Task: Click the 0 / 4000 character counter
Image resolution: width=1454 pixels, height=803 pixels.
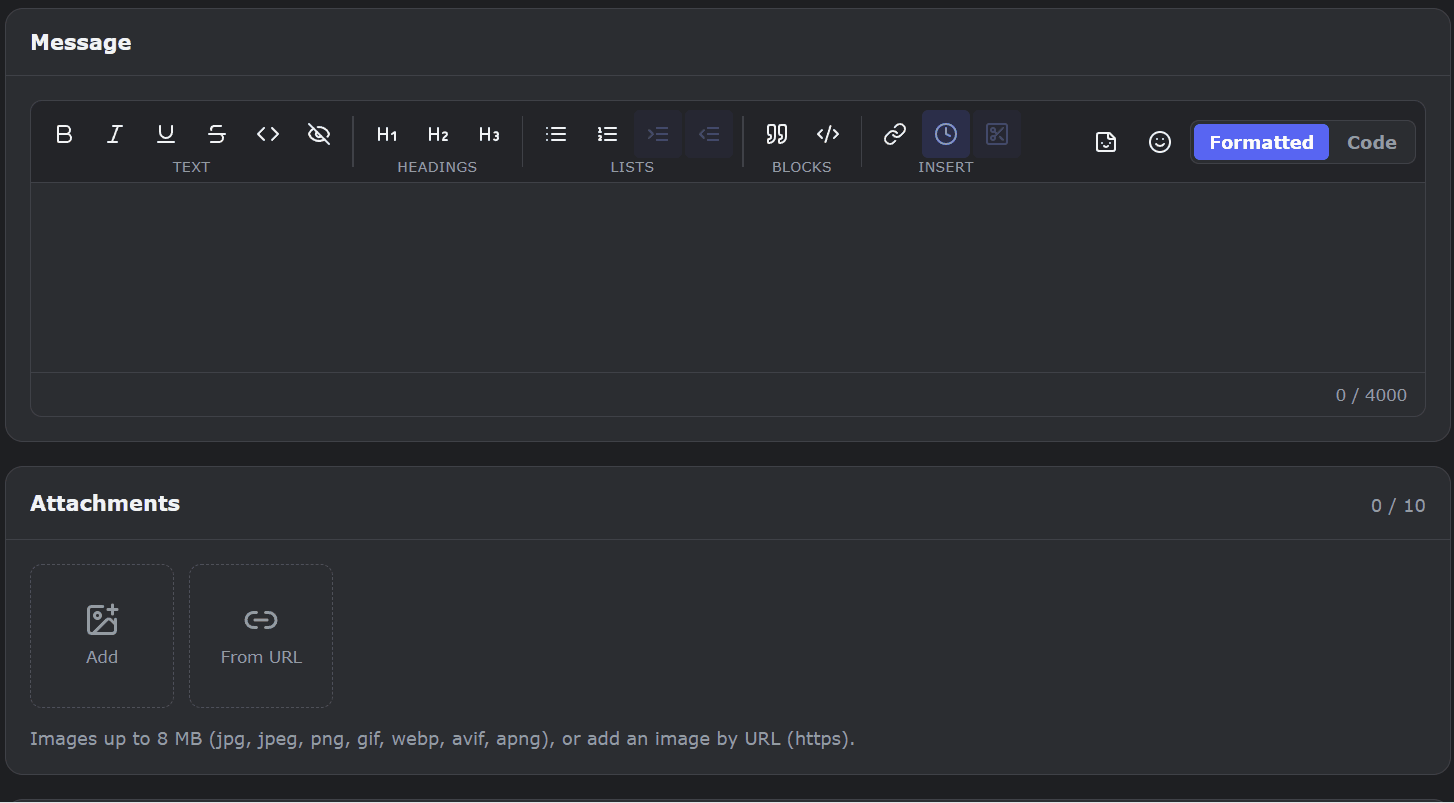Action: click(x=1371, y=395)
